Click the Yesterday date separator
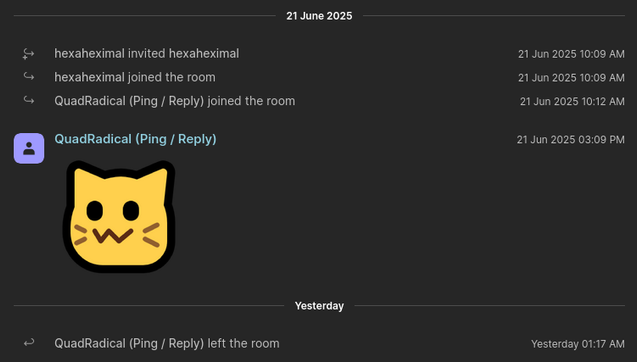Viewport: 637px width, 362px height. (319, 306)
